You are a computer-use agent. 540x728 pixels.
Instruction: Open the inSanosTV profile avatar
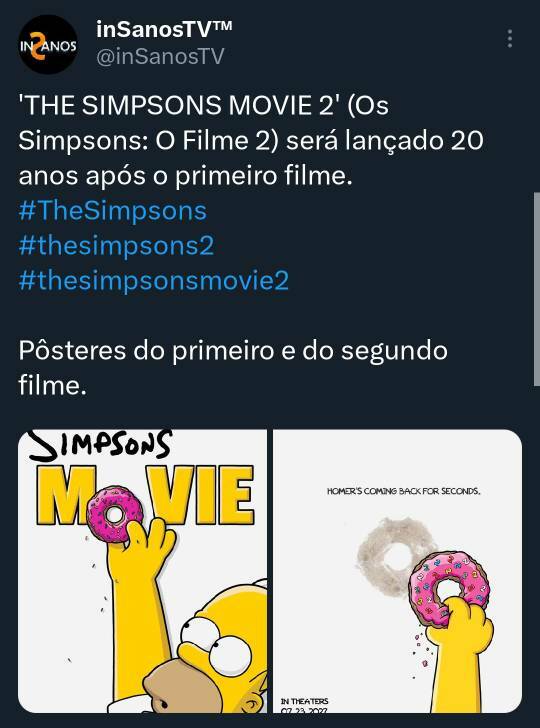(x=48, y=45)
